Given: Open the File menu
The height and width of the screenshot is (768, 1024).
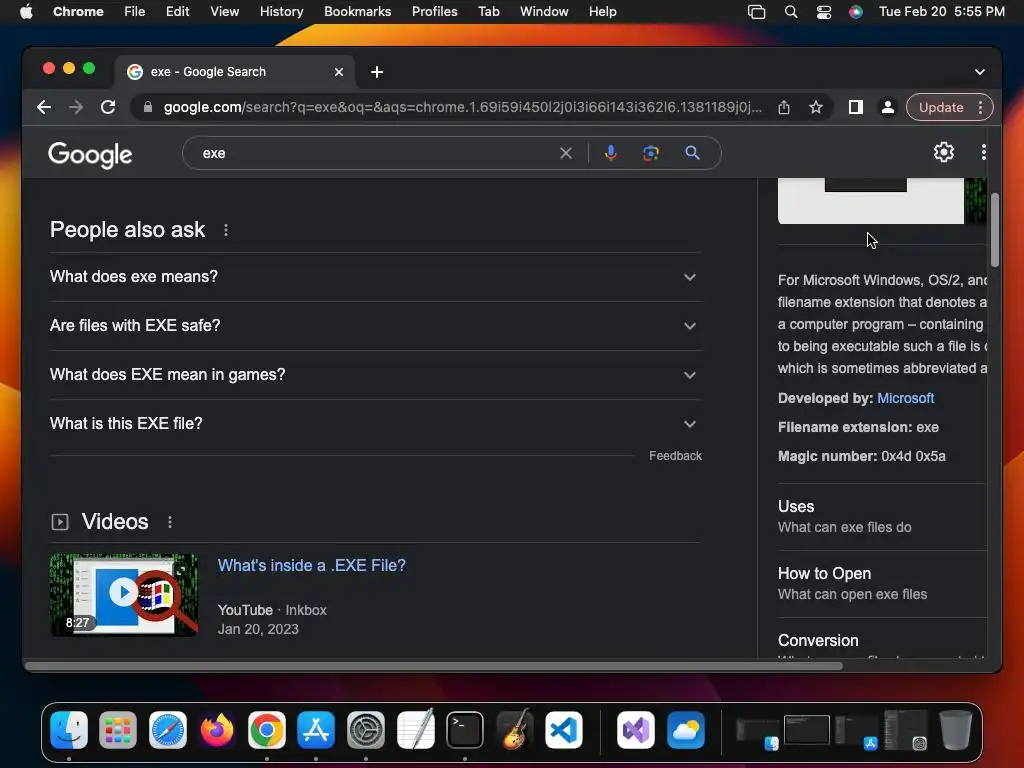Looking at the screenshot, I should click(x=135, y=12).
